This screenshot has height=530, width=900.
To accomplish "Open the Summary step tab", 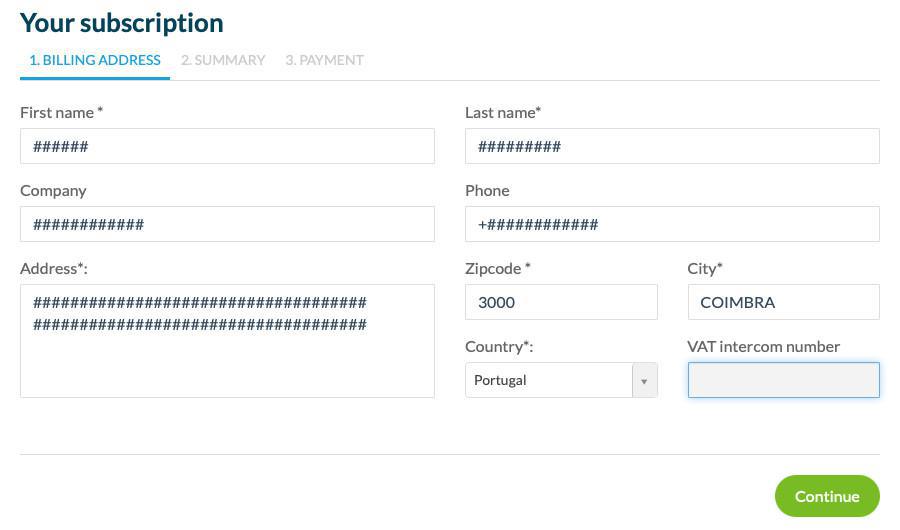I will [223, 60].
